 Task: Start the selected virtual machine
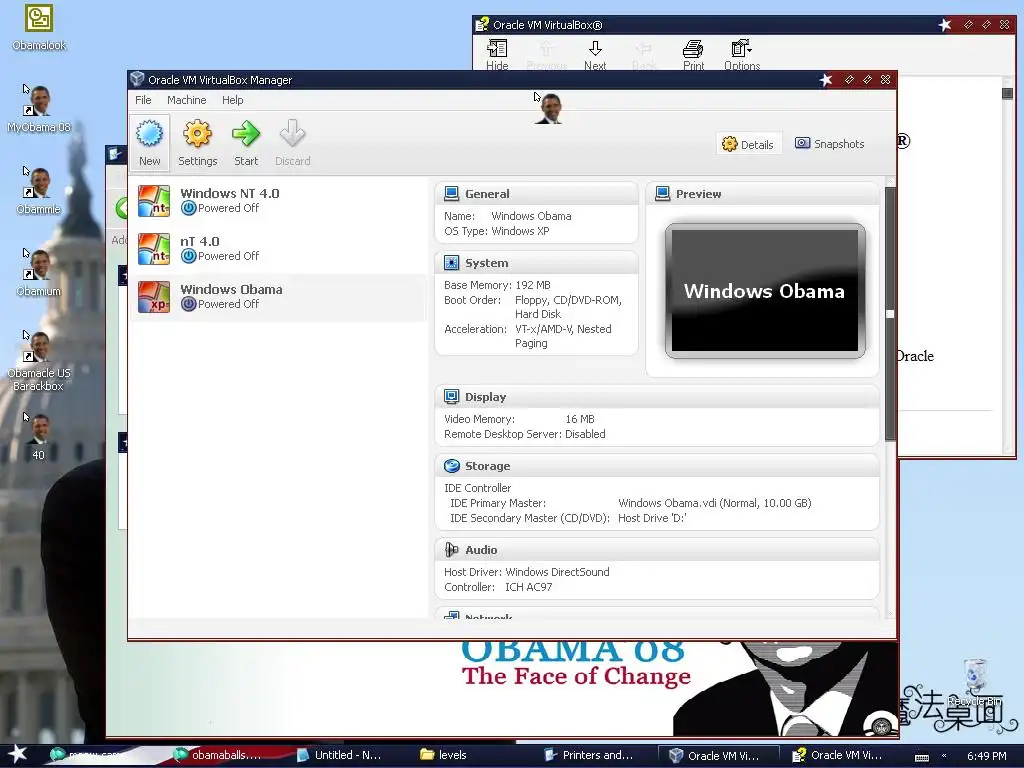(x=246, y=143)
